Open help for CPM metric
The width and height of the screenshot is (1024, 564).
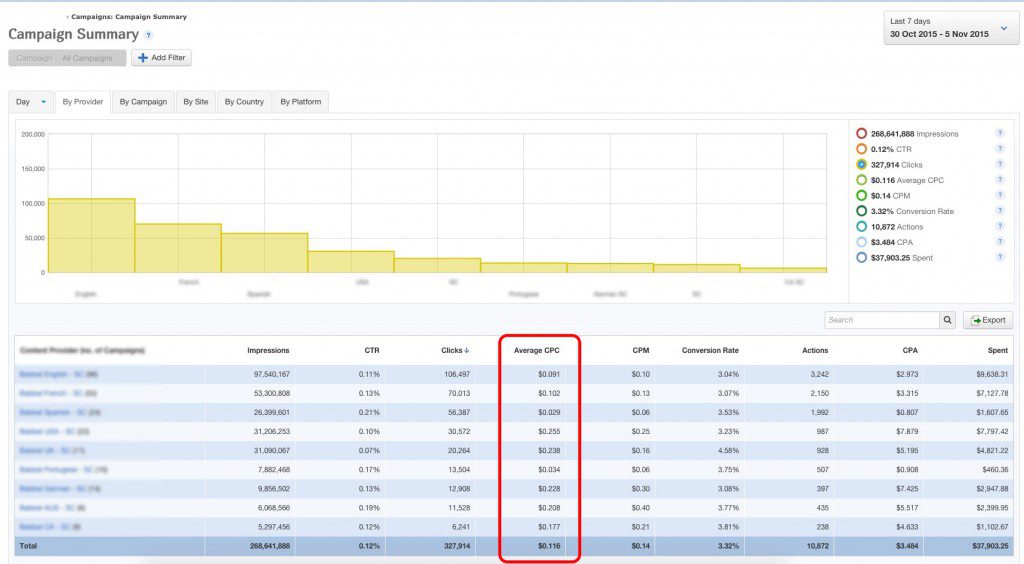(x=999, y=195)
